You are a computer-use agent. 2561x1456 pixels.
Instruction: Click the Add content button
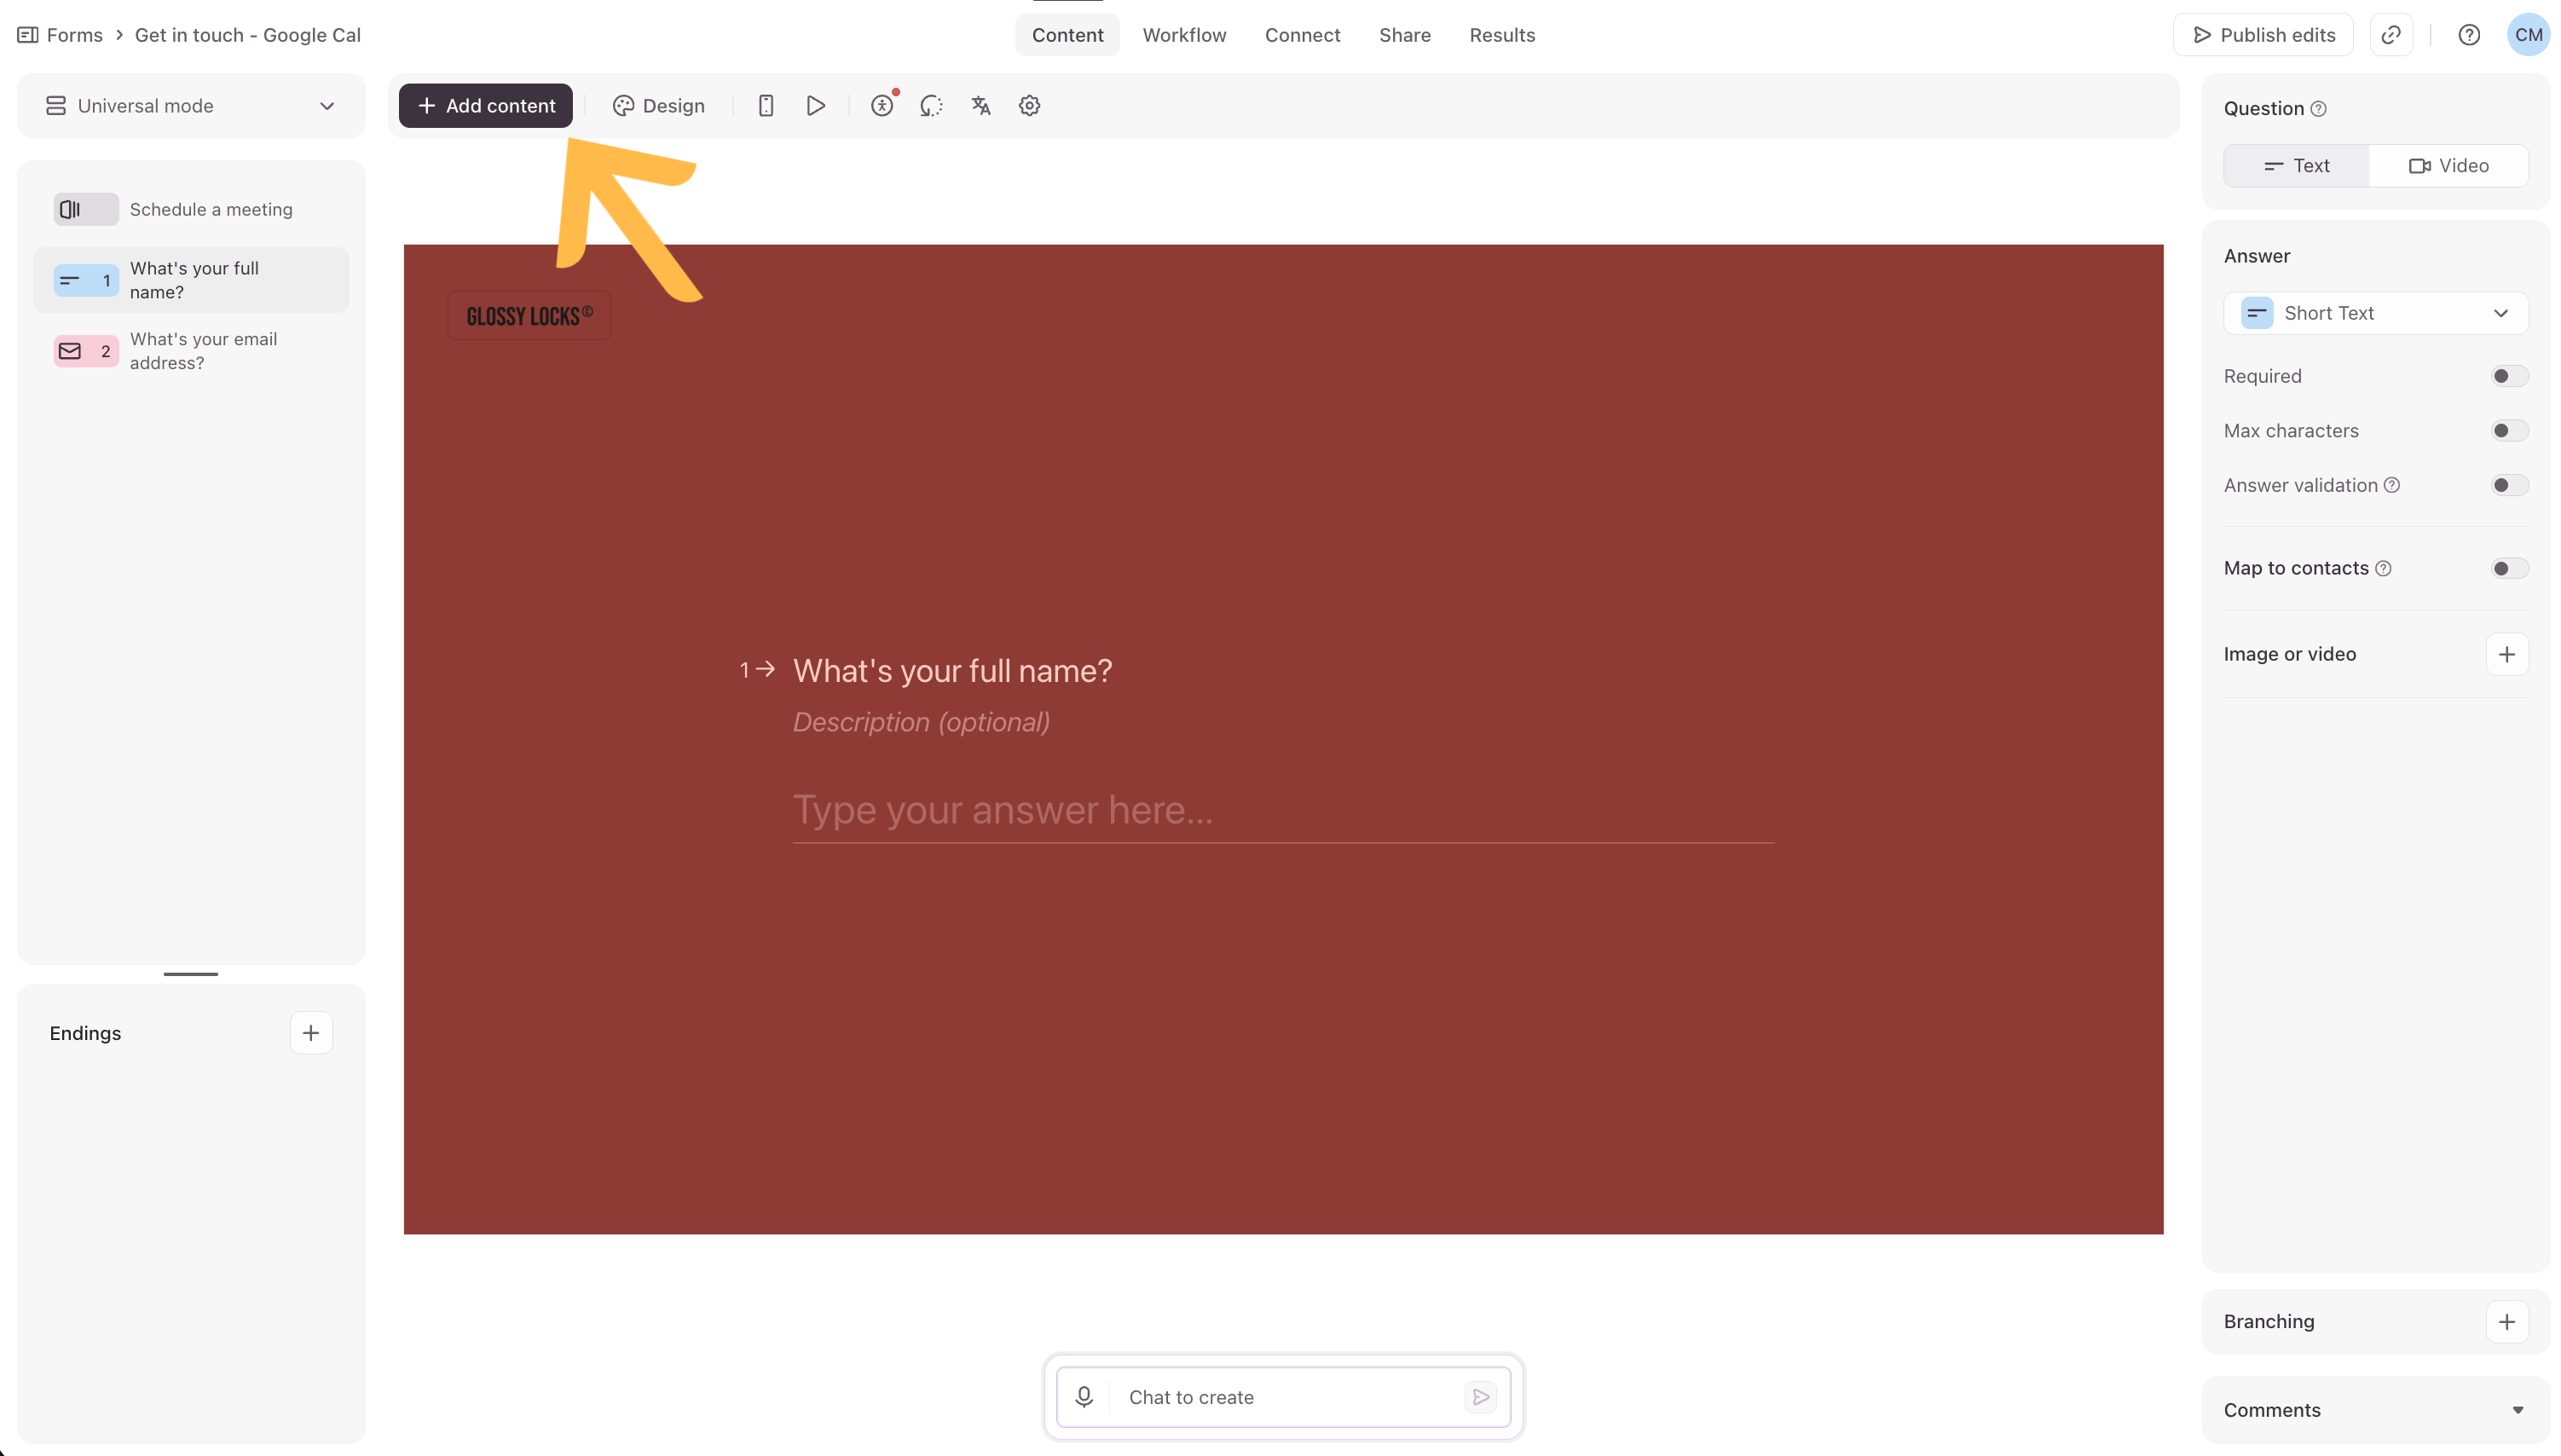tap(486, 106)
